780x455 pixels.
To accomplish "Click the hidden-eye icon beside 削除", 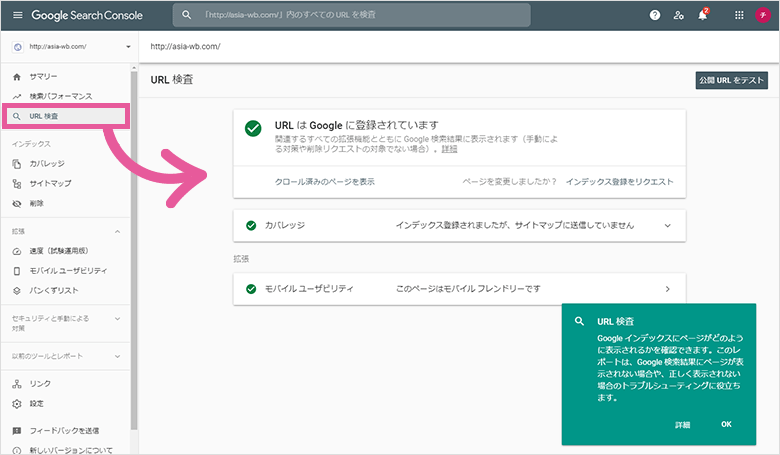I will (x=17, y=203).
